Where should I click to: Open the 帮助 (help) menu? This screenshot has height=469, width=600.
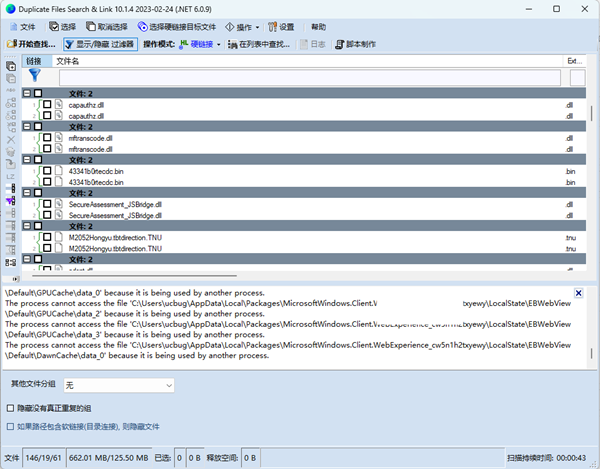click(318, 27)
